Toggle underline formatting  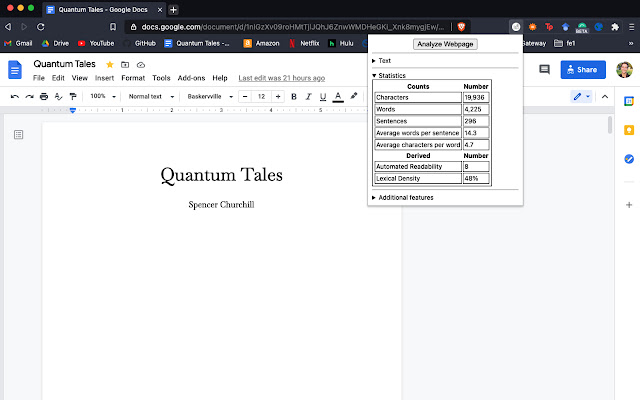click(323, 96)
